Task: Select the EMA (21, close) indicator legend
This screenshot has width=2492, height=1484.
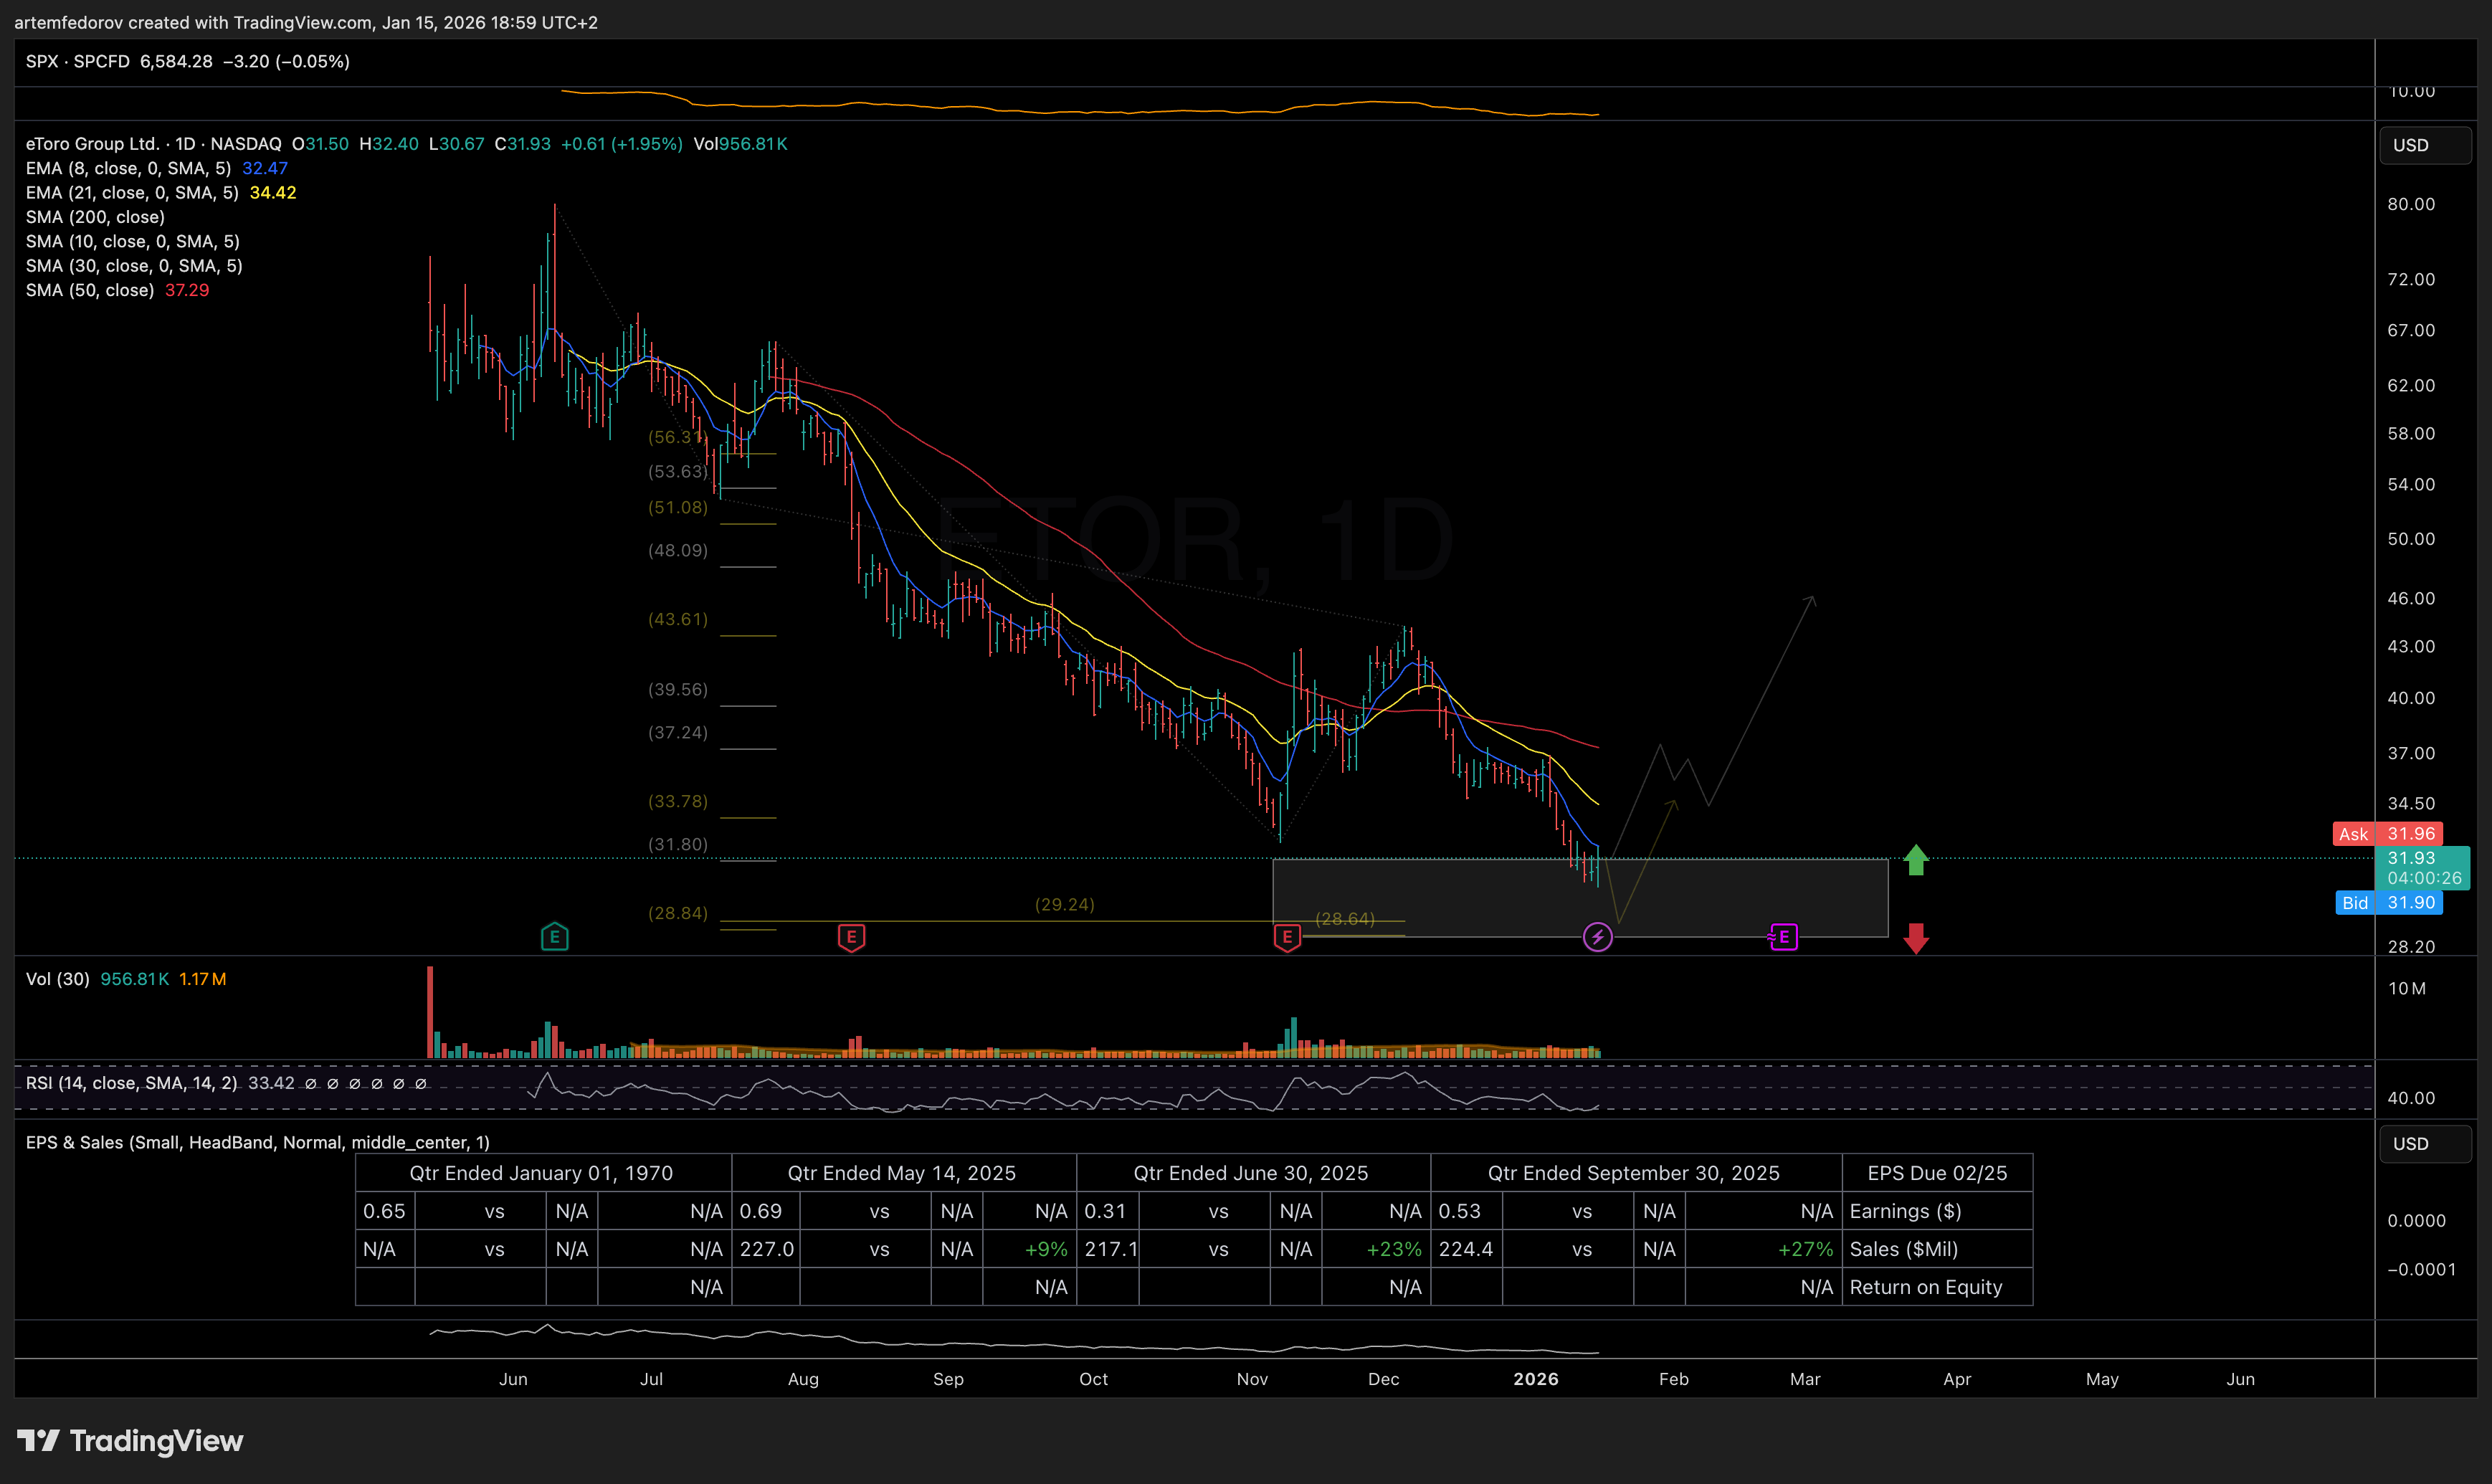Action: (x=132, y=192)
